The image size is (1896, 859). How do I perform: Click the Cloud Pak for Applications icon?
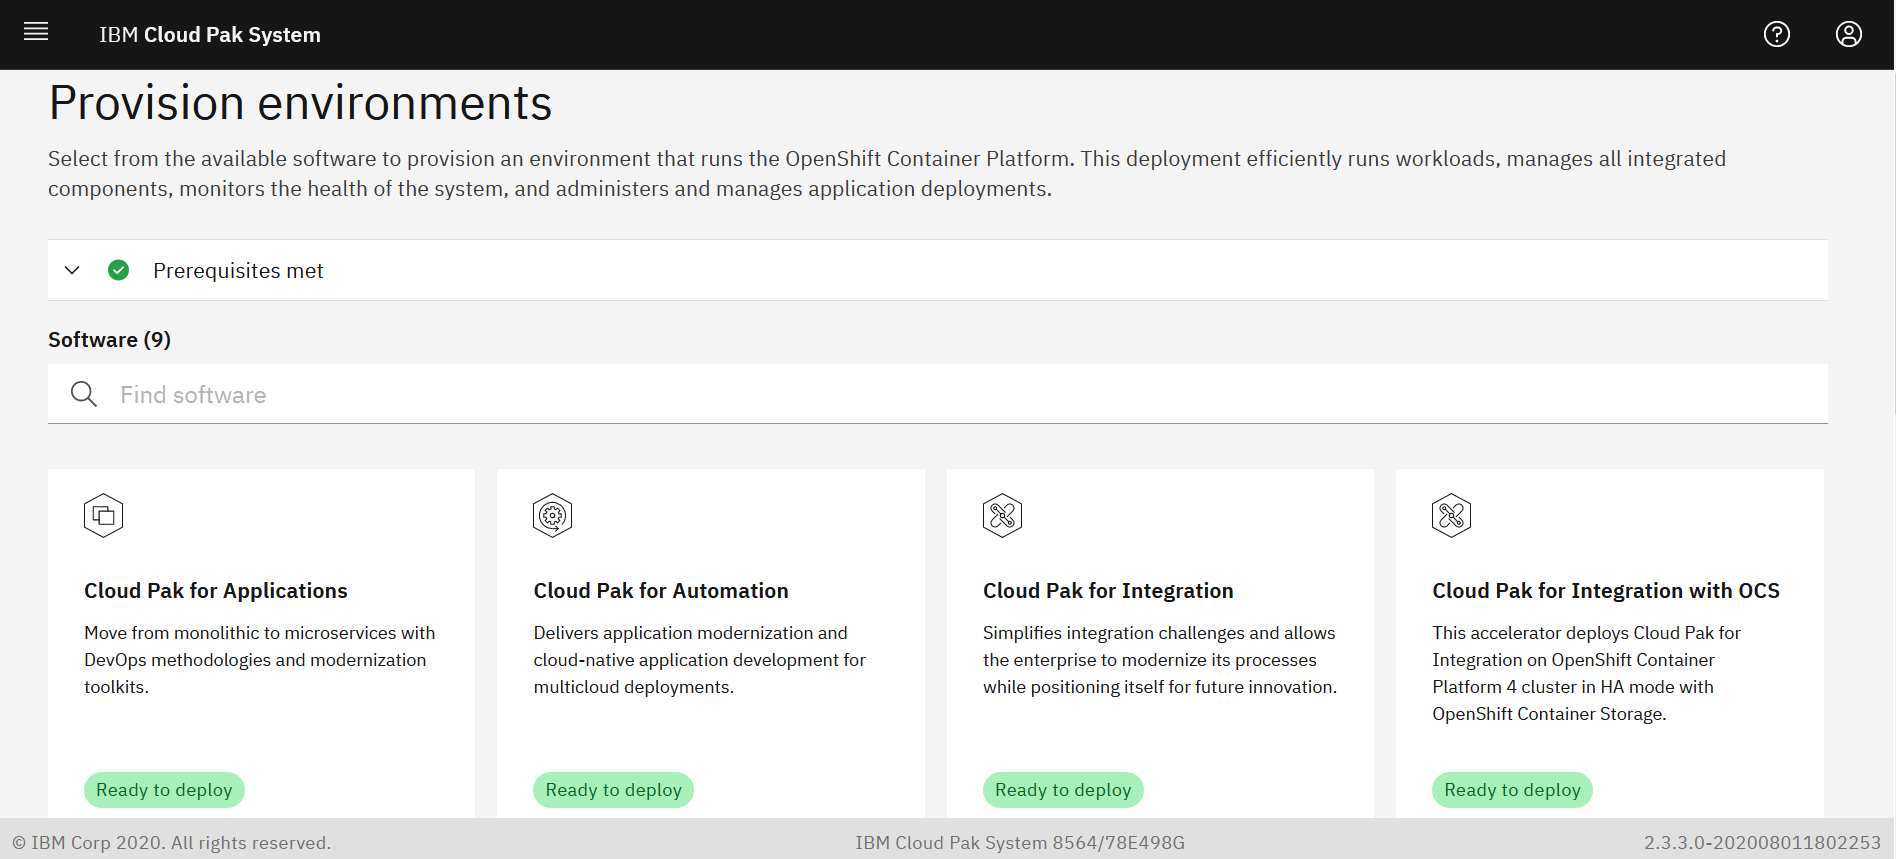[103, 516]
